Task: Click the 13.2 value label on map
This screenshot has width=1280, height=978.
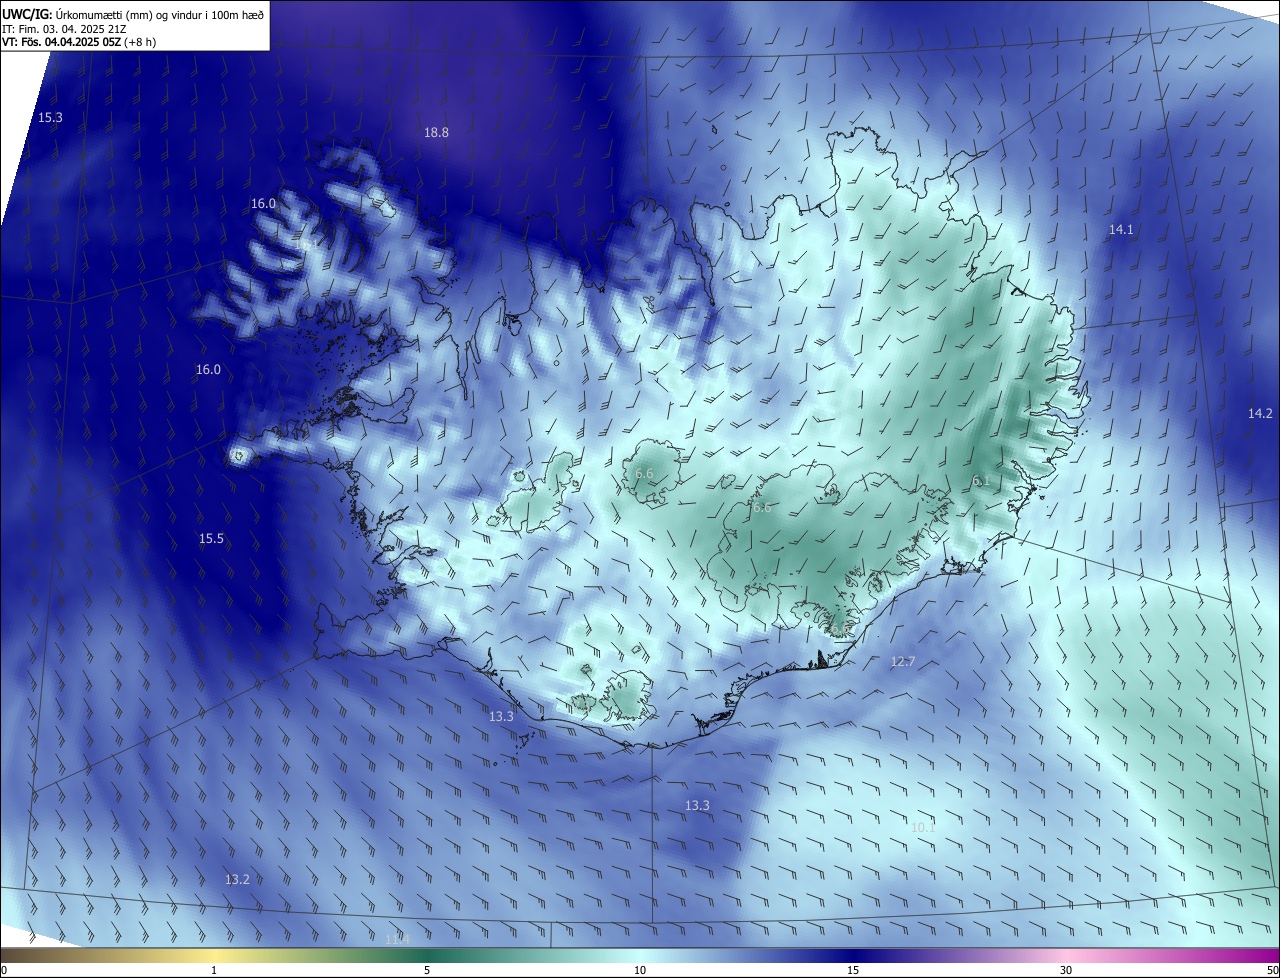Action: (x=237, y=880)
